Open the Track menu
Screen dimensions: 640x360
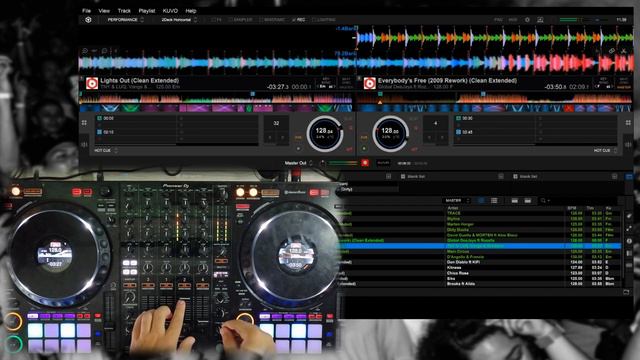[124, 11]
